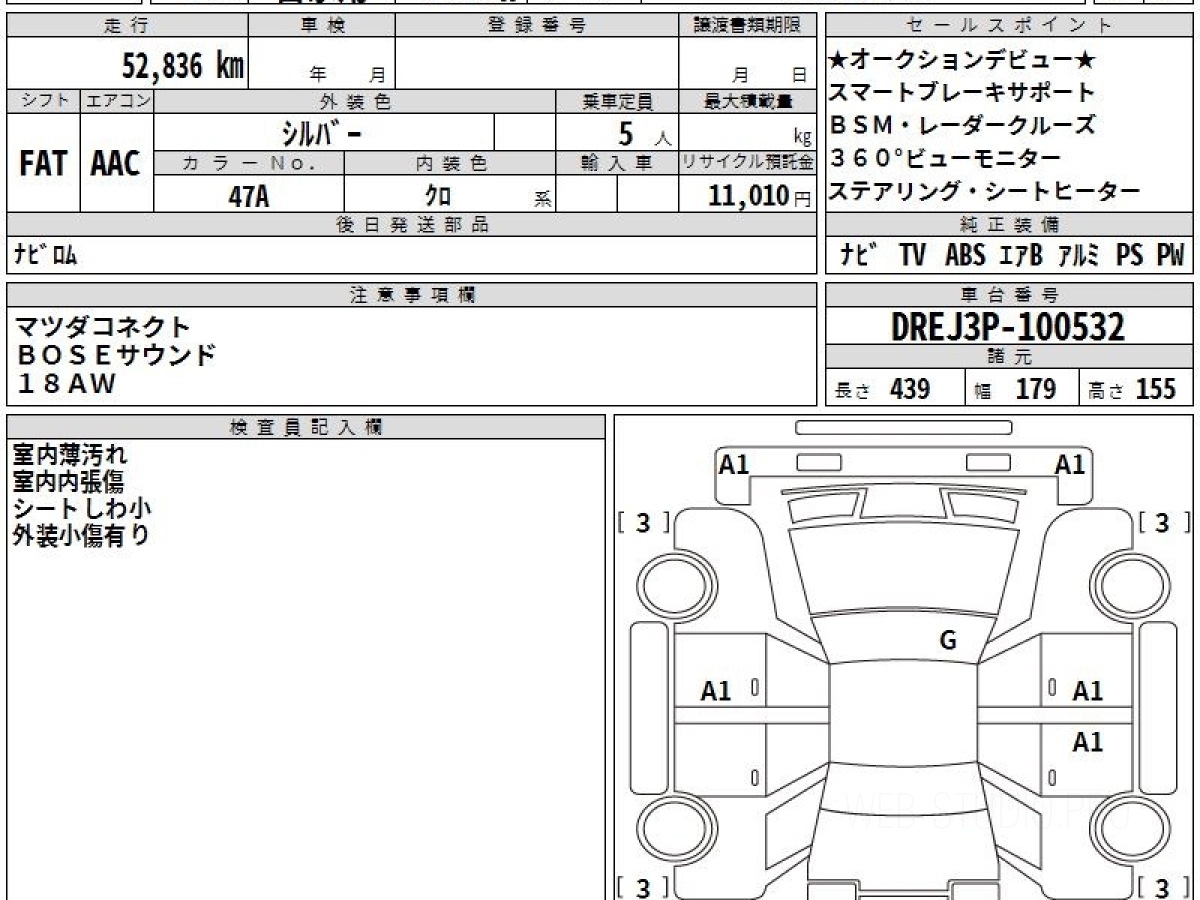Click the rear-right tire rating [3]
This screenshot has height=900, width=1200.
[x=1164, y=887]
